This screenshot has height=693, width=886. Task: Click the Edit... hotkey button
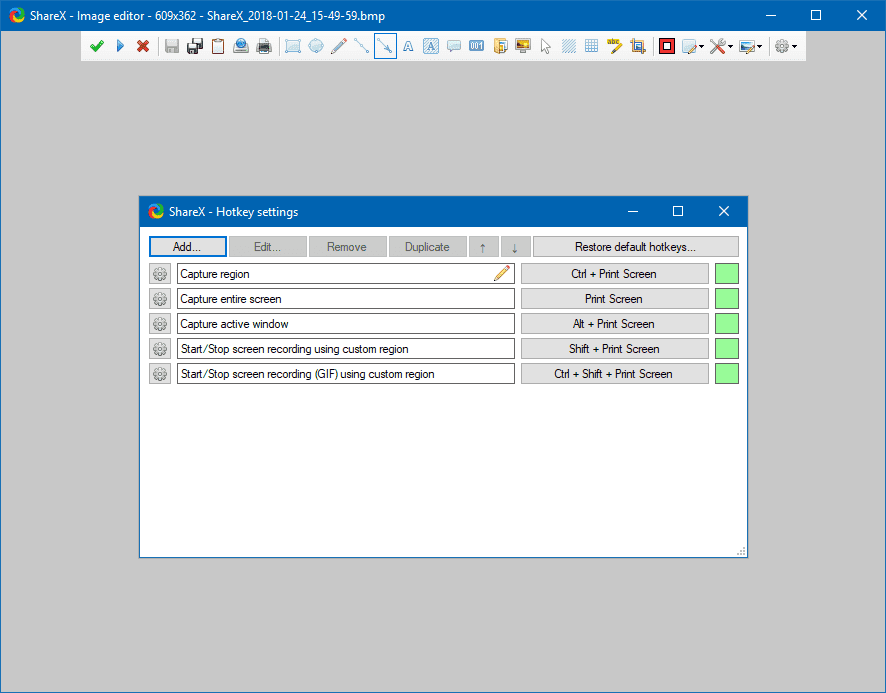268,246
